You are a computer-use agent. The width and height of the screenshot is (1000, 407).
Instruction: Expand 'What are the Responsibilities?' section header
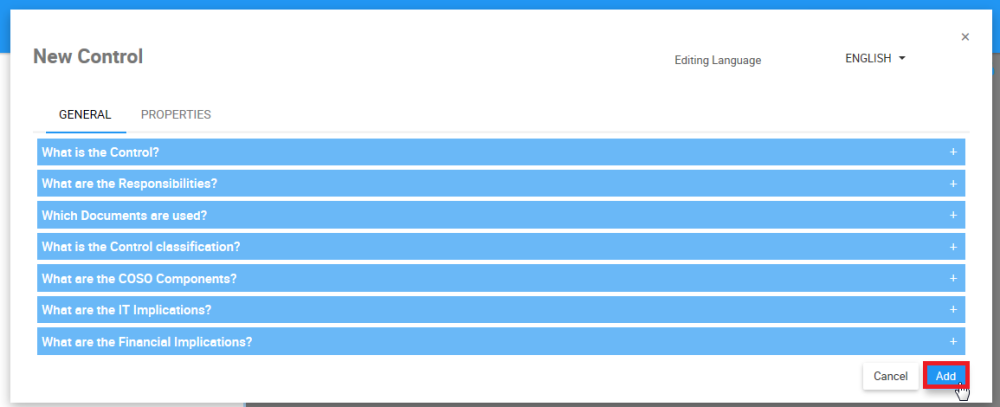tap(129, 184)
